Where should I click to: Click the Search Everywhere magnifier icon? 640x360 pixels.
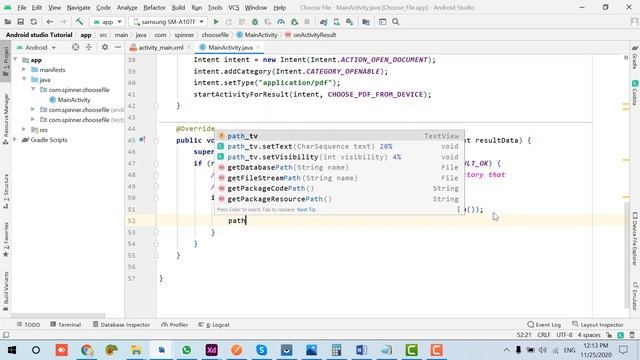(396, 22)
